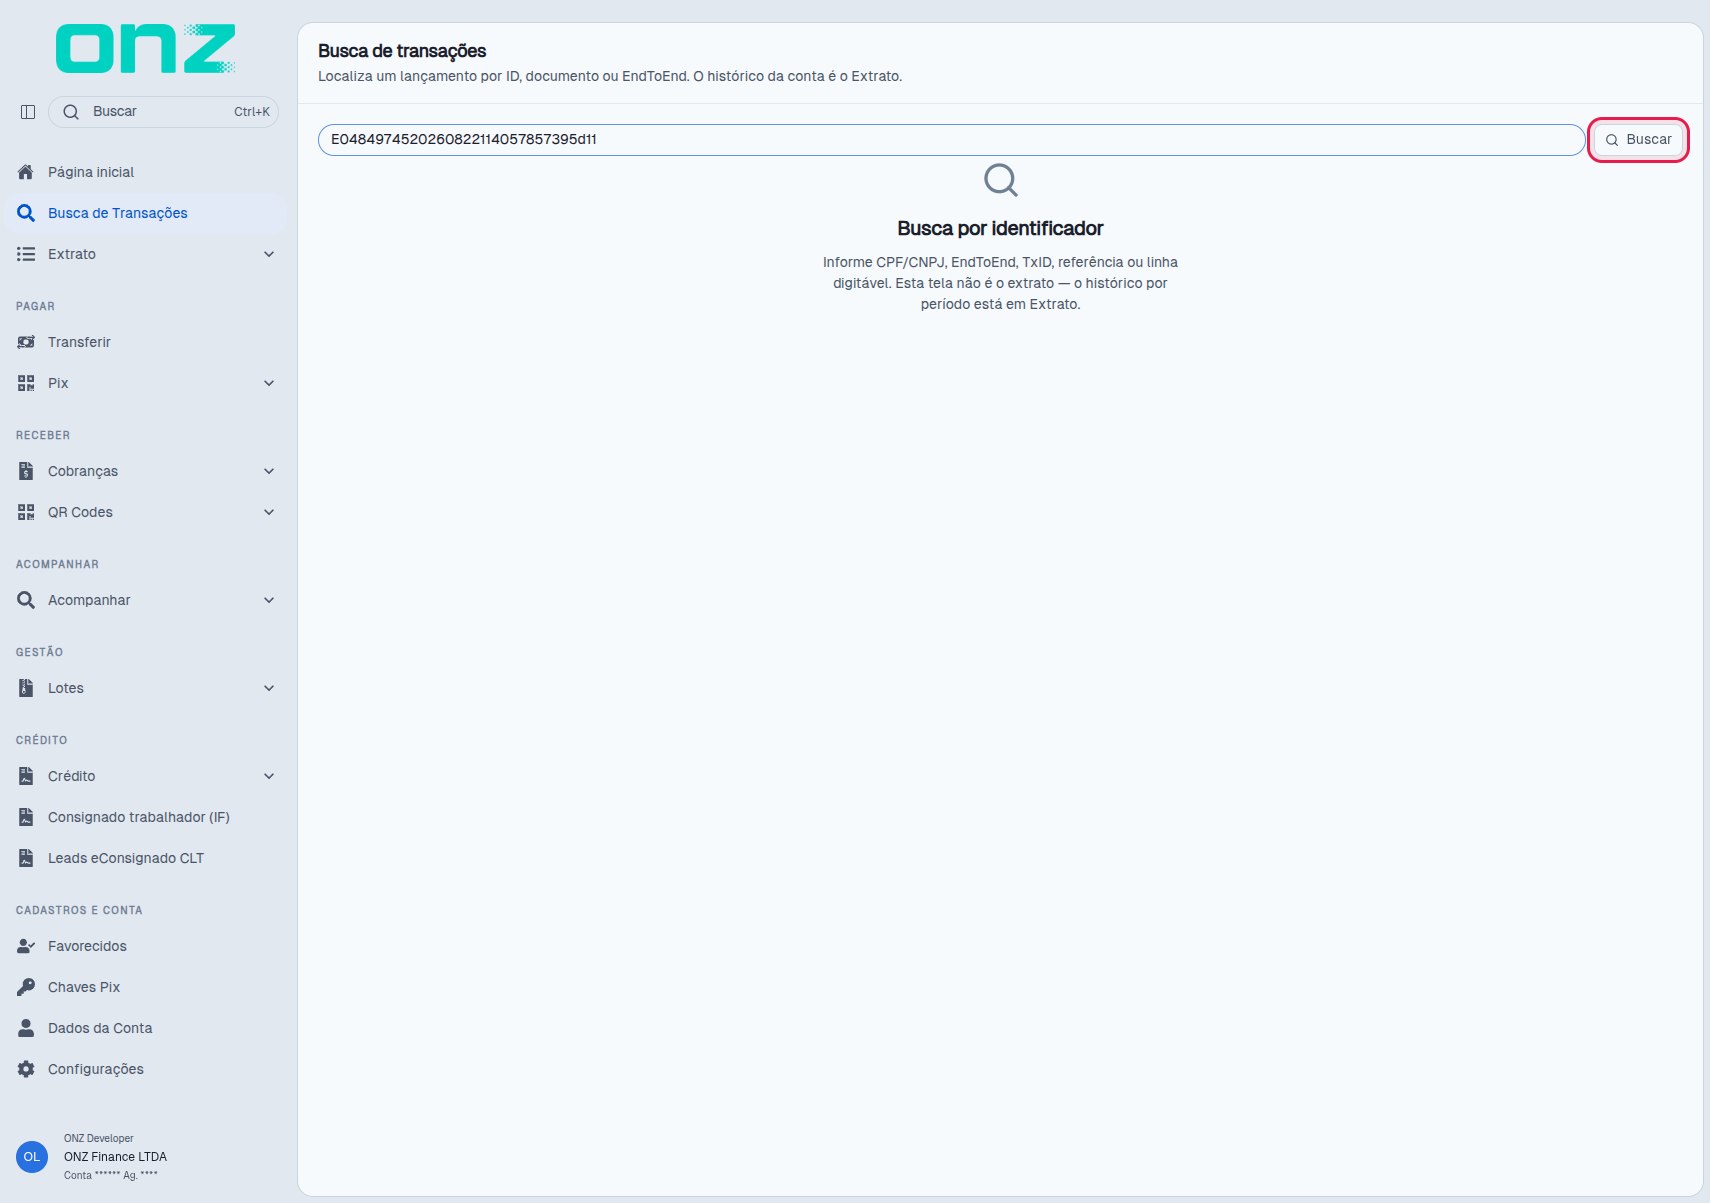Open the Transferir menu item
The image size is (1710, 1203).
coord(146,342)
